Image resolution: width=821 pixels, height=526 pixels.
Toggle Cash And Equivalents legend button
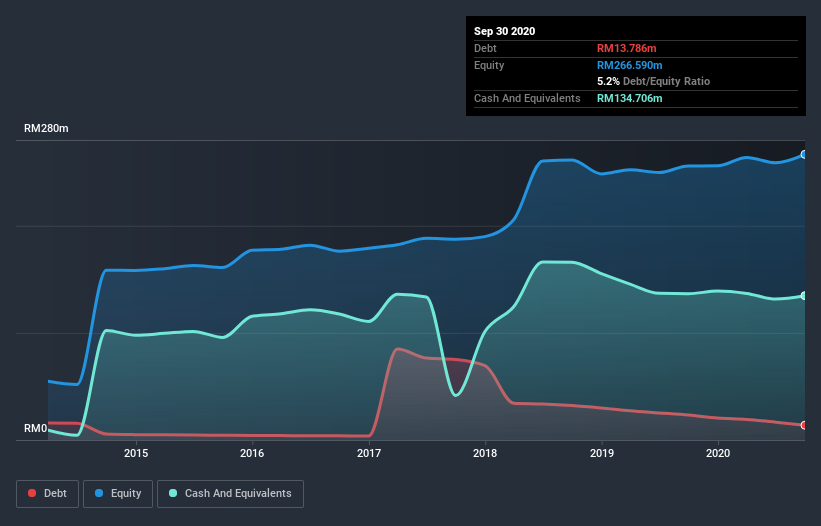(230, 494)
